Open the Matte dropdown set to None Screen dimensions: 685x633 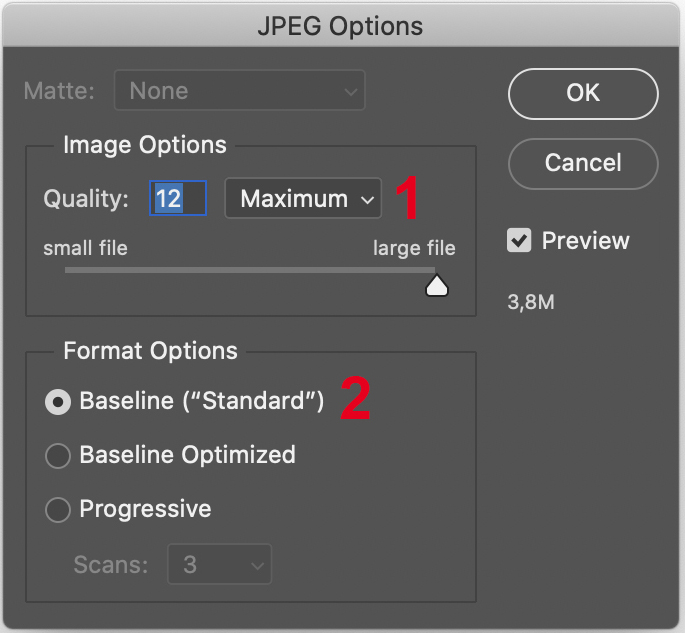240,92
